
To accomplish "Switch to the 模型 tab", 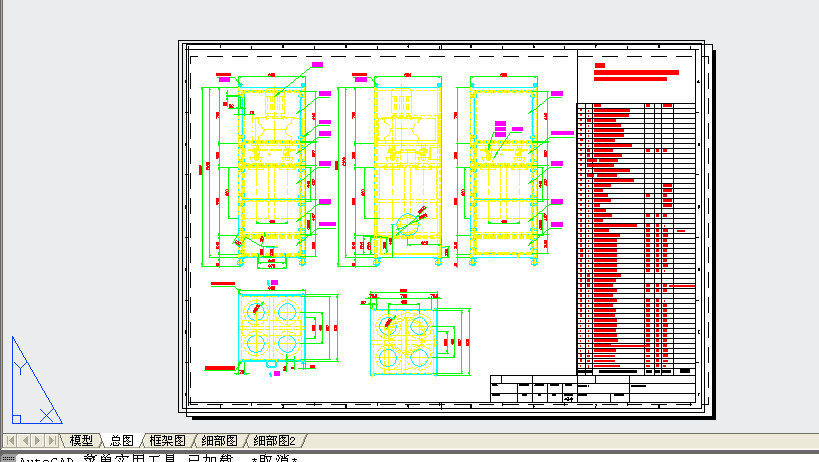I will click(x=81, y=441).
